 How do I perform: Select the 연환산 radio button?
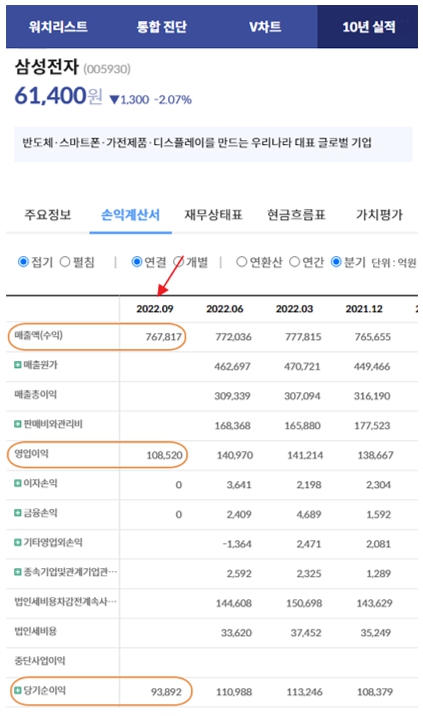[x=242, y=262]
